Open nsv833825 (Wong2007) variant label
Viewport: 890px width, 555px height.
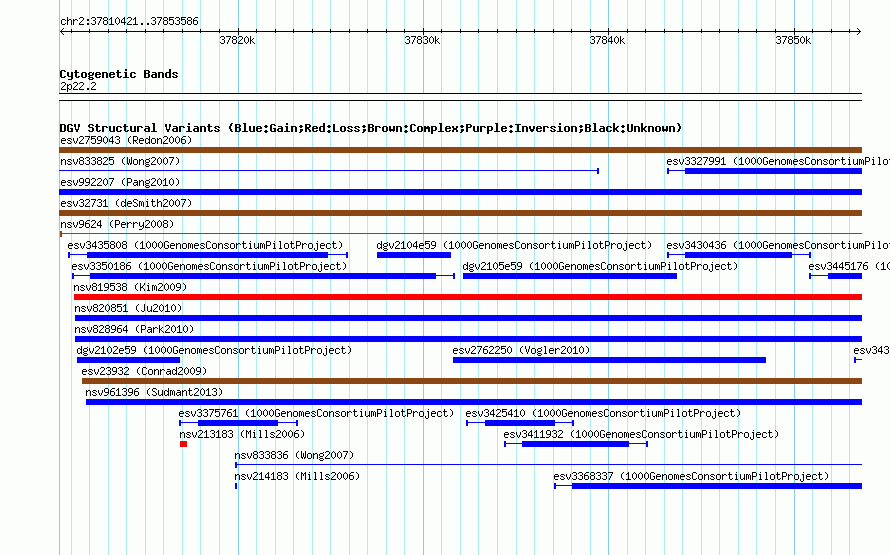coord(120,161)
